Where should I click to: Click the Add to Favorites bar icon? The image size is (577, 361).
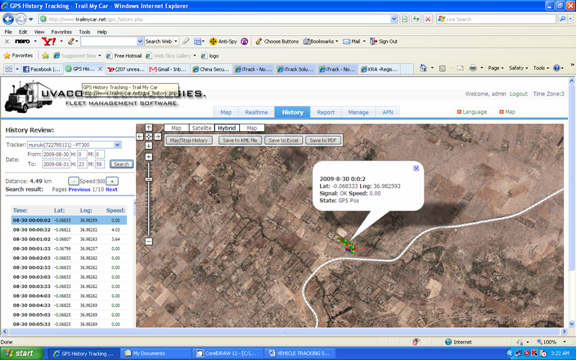[45, 56]
